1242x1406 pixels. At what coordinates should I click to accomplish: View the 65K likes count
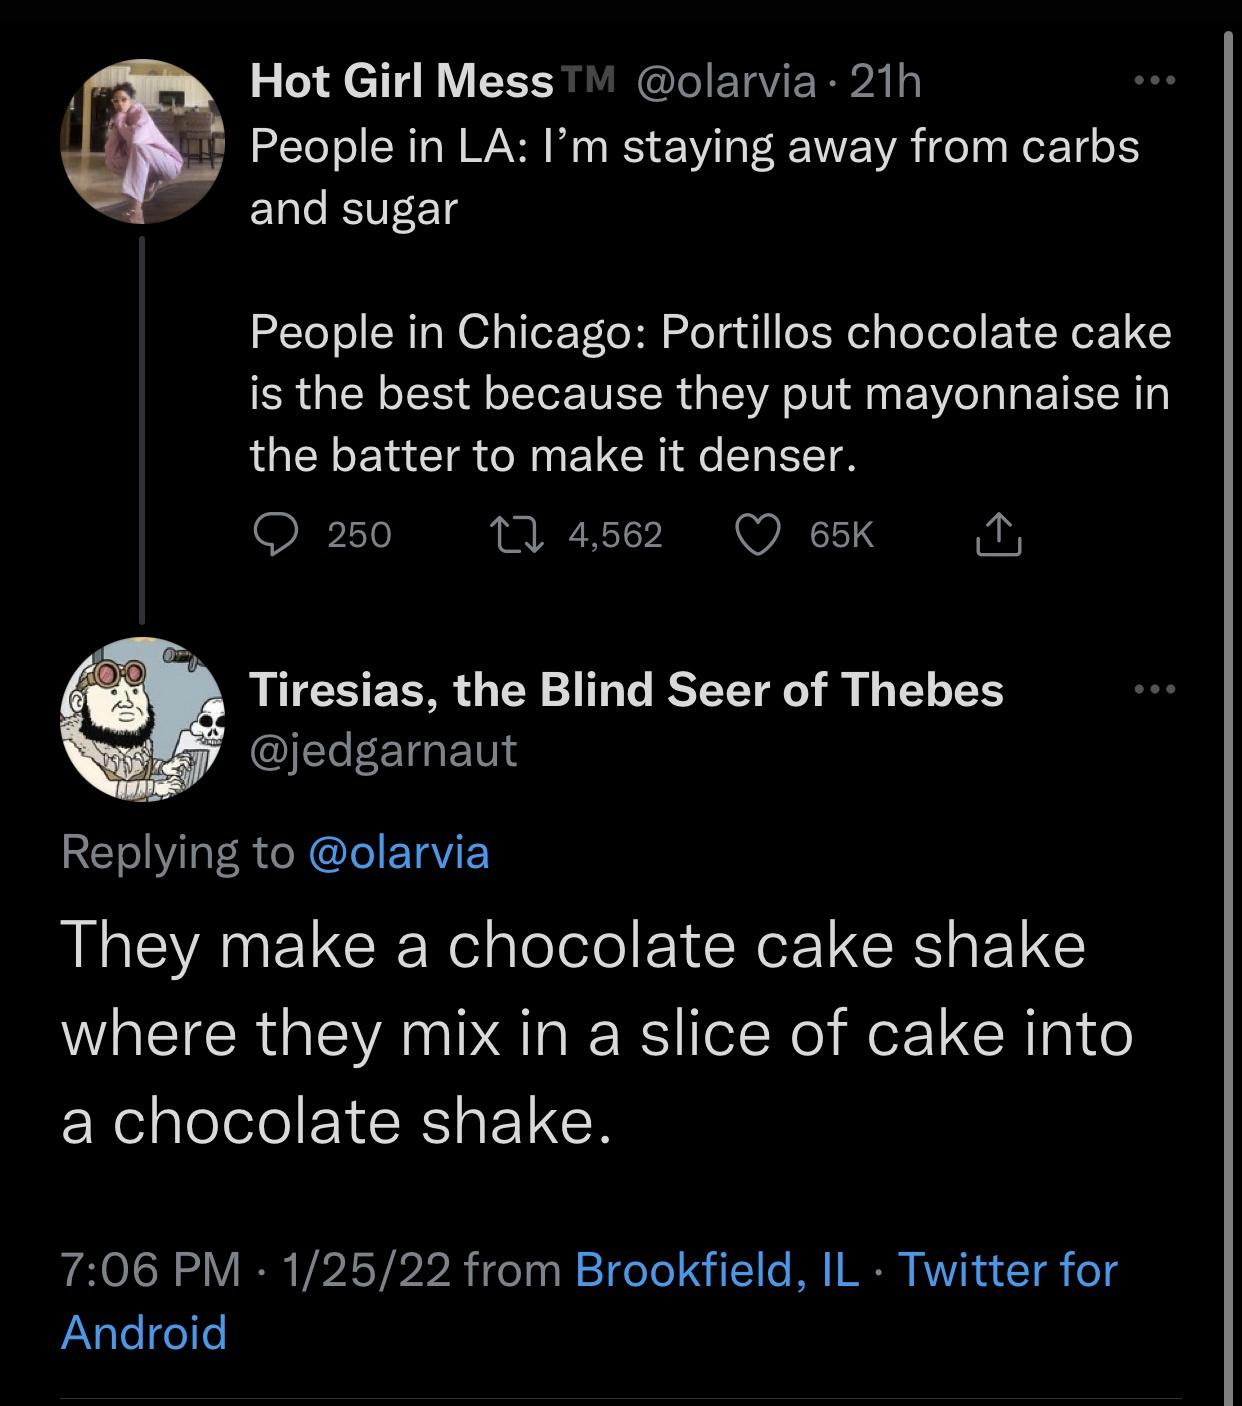click(x=842, y=536)
